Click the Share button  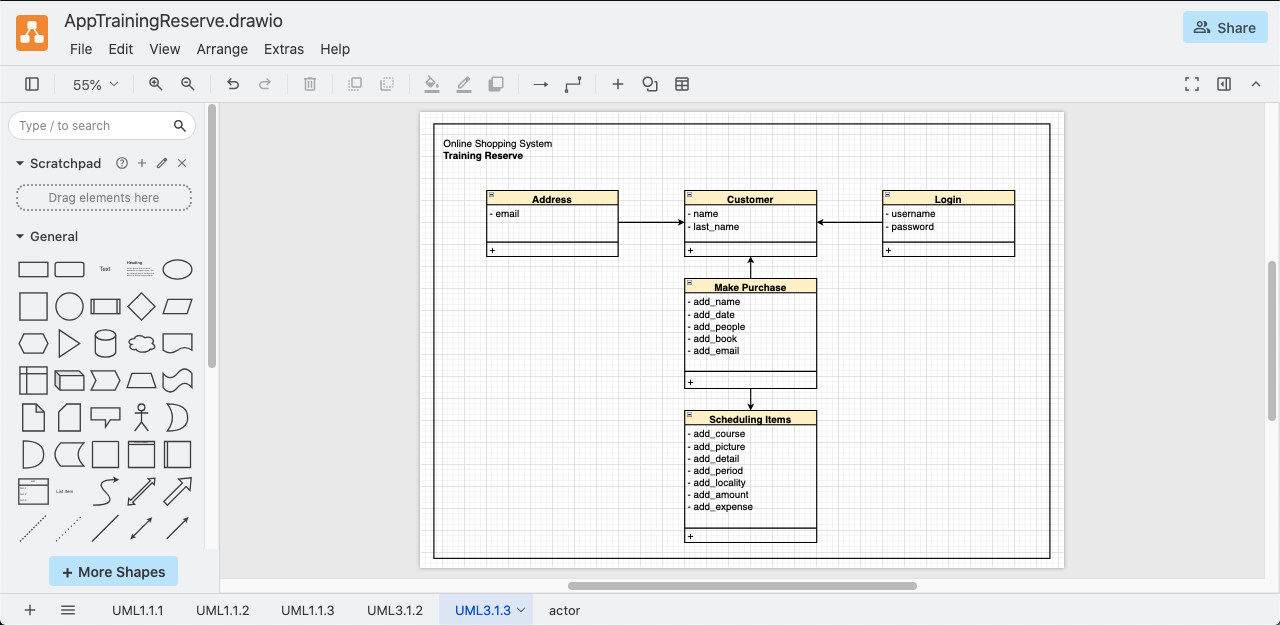1225,28
